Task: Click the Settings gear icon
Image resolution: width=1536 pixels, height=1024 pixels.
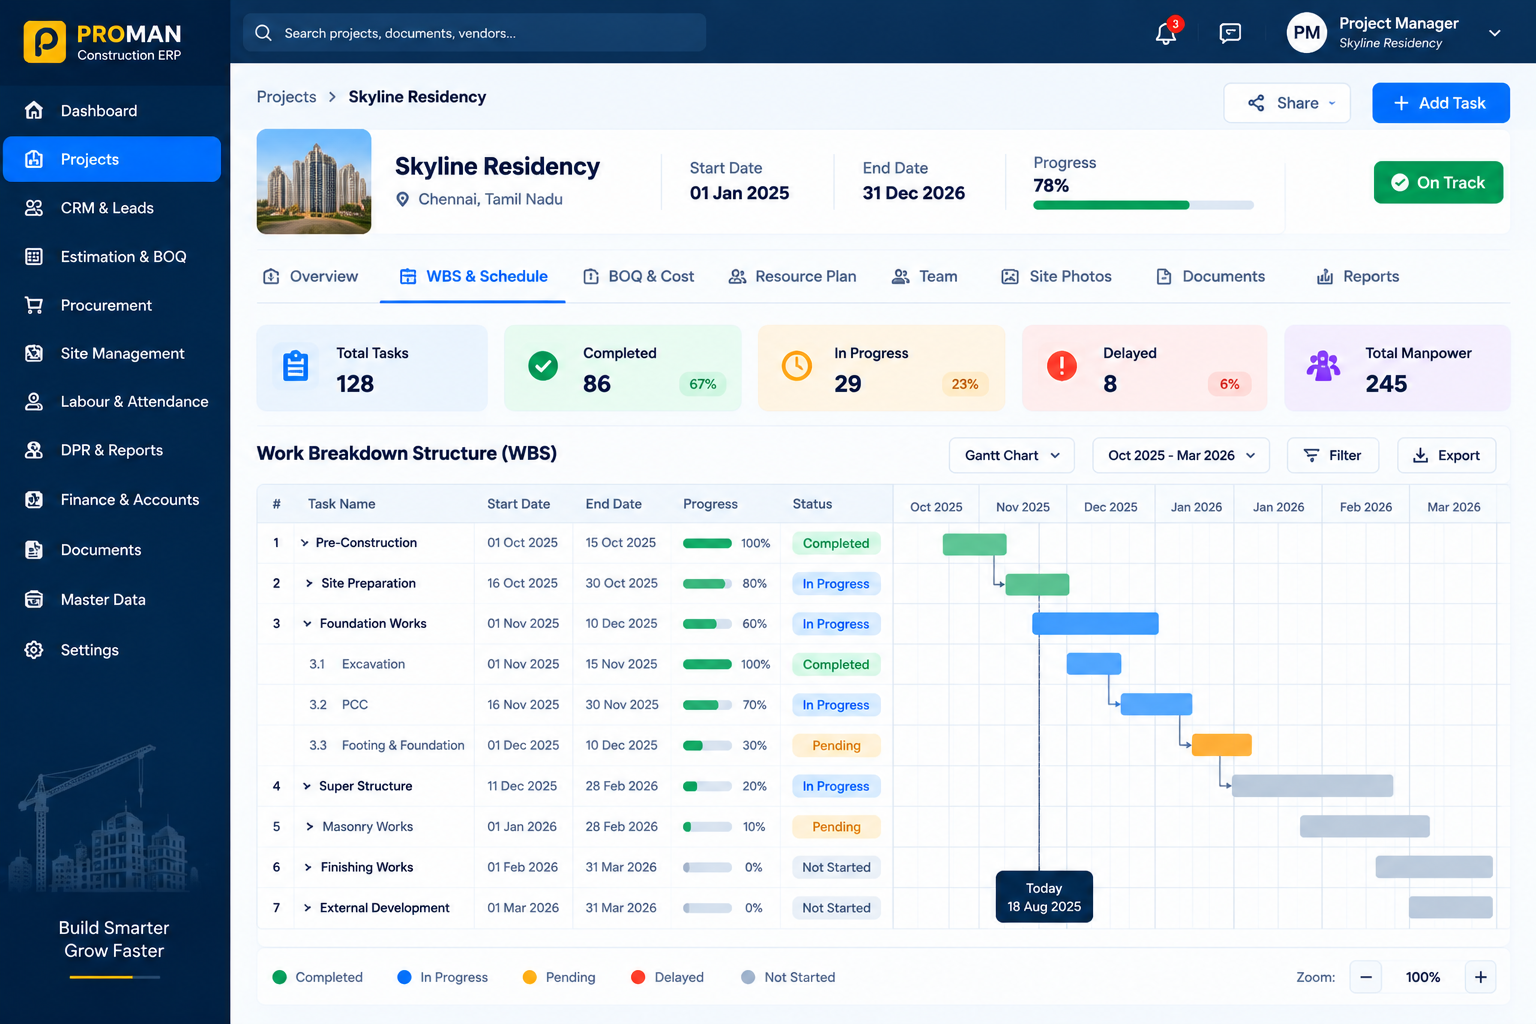Action: coord(34,650)
